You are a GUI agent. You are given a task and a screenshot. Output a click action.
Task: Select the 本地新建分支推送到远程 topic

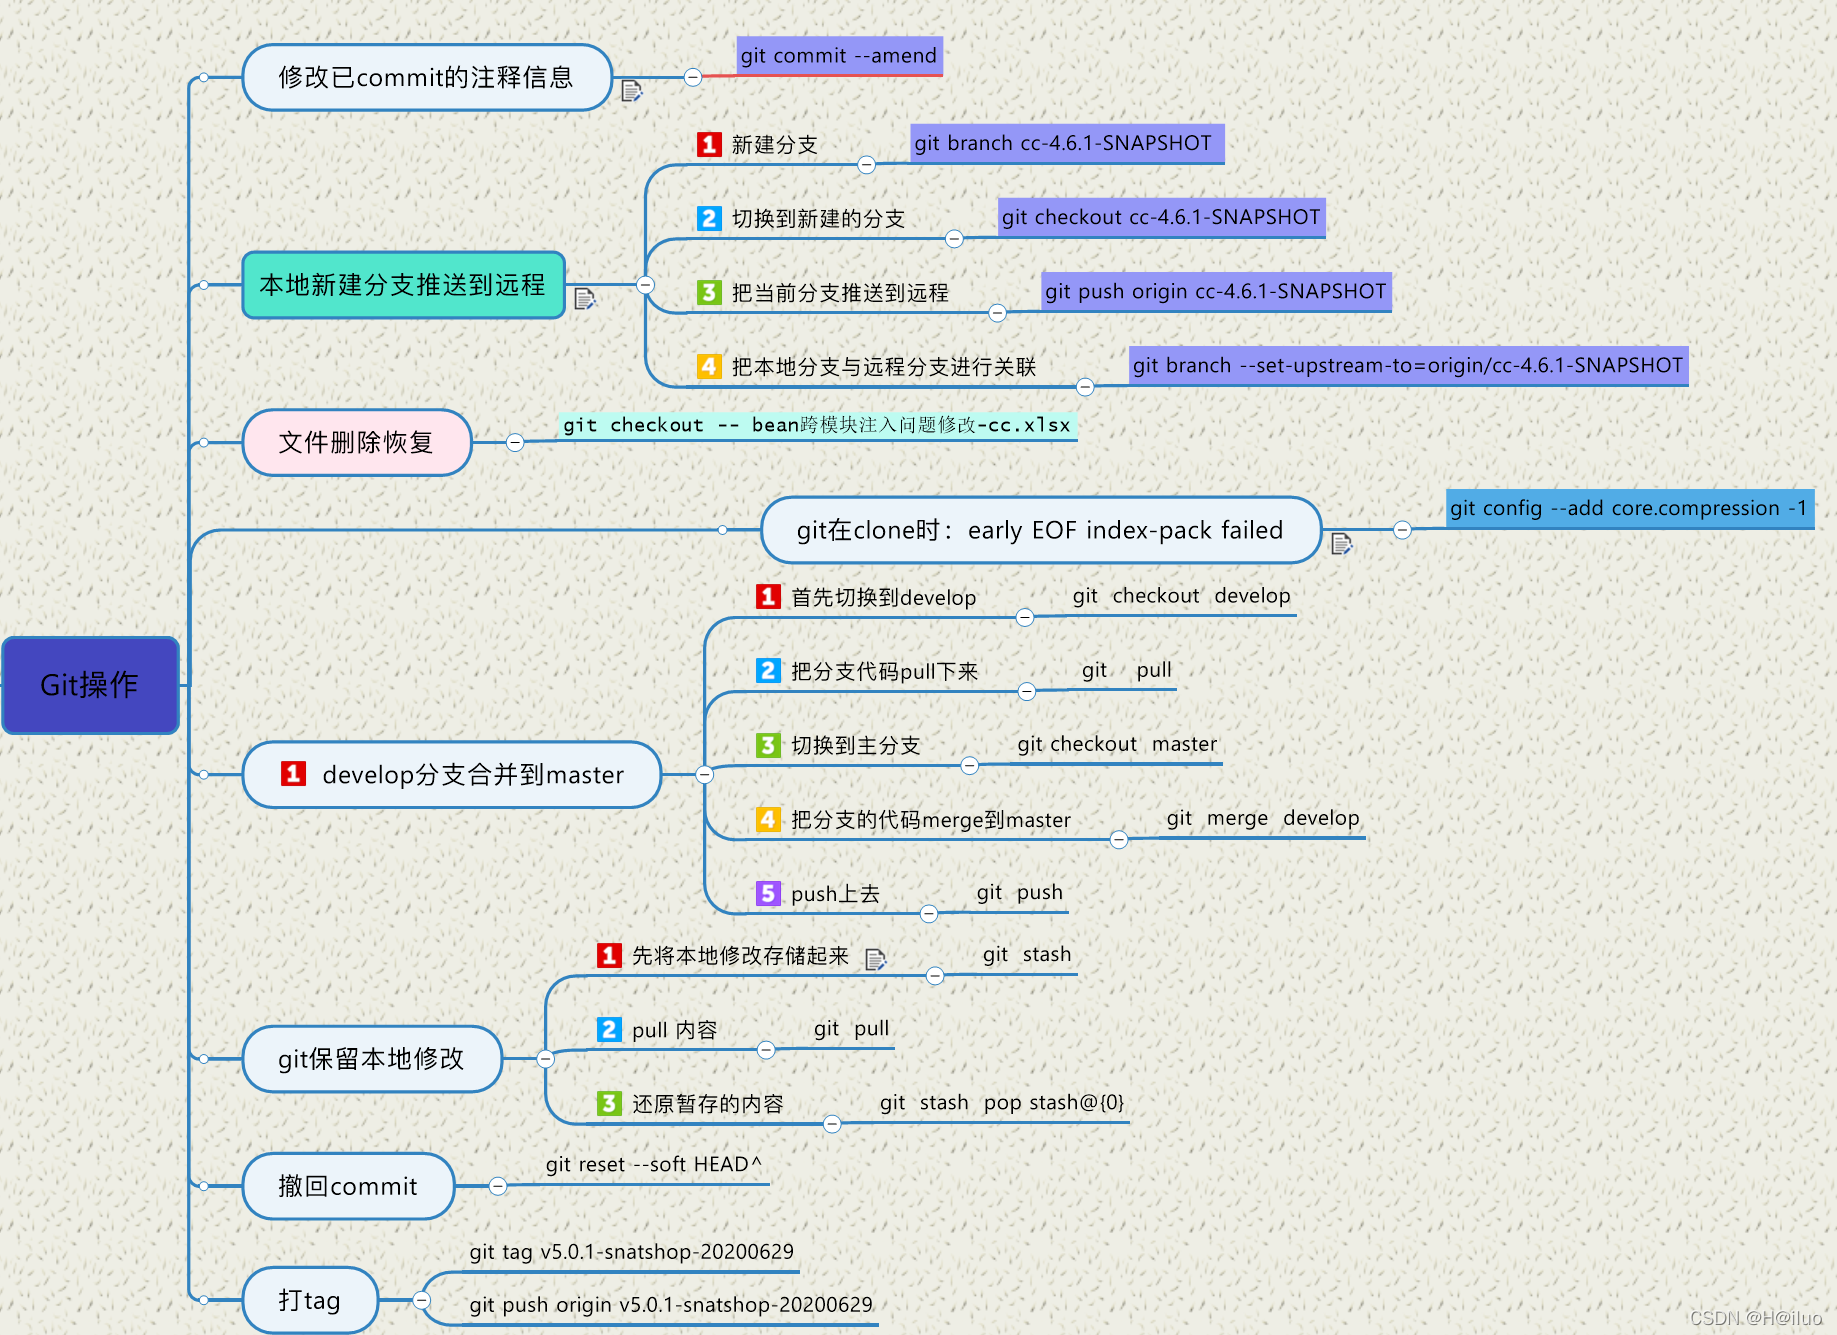pyautogui.click(x=404, y=285)
